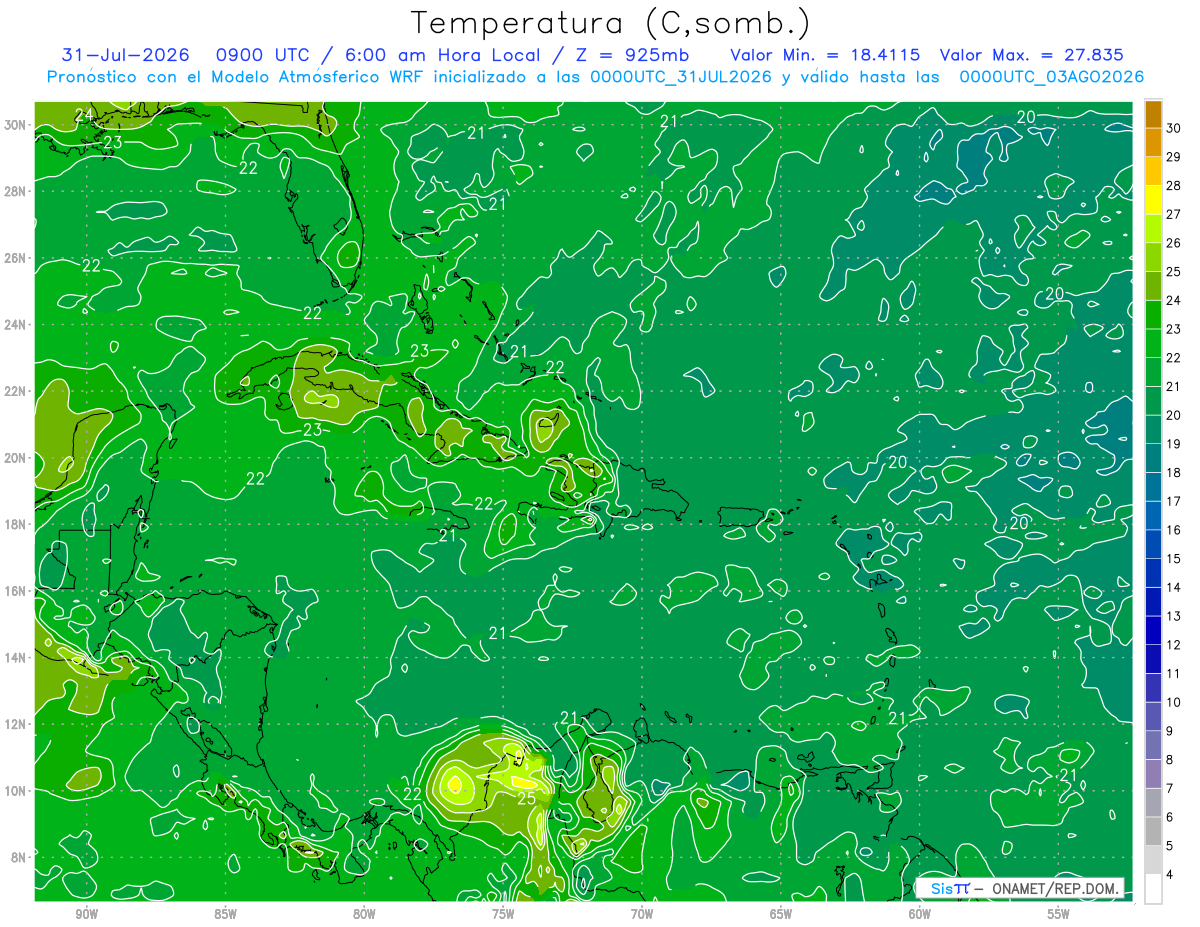Click legend color band between 5 and 6

[1153, 831]
